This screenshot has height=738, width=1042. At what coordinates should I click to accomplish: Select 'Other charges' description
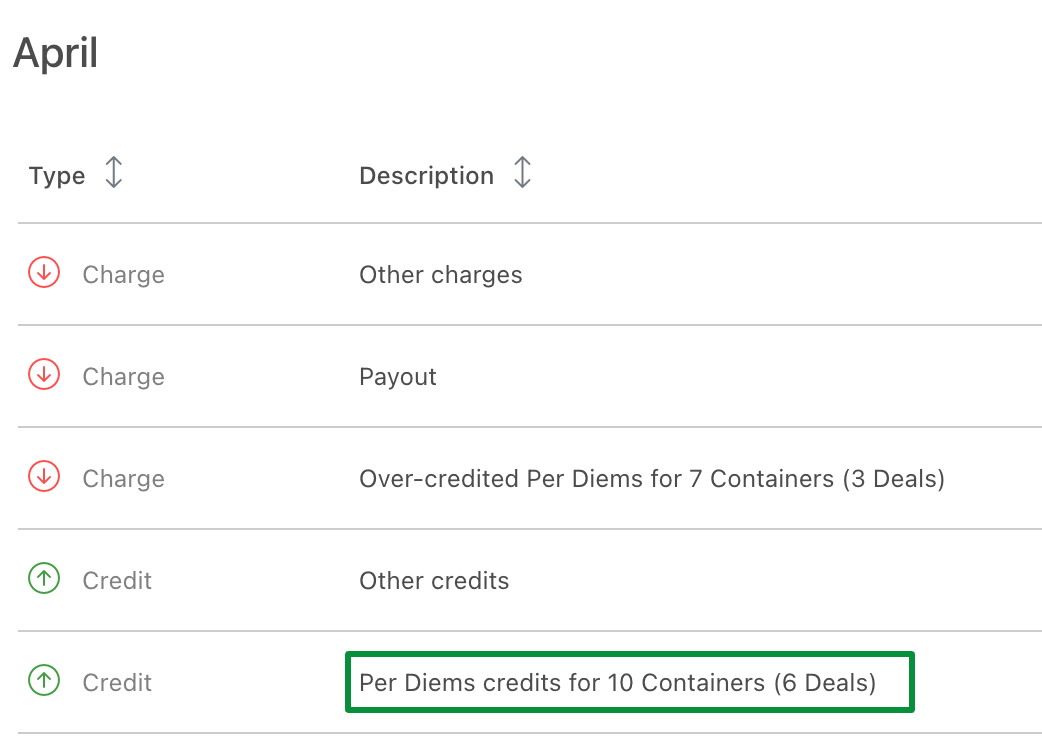point(441,275)
